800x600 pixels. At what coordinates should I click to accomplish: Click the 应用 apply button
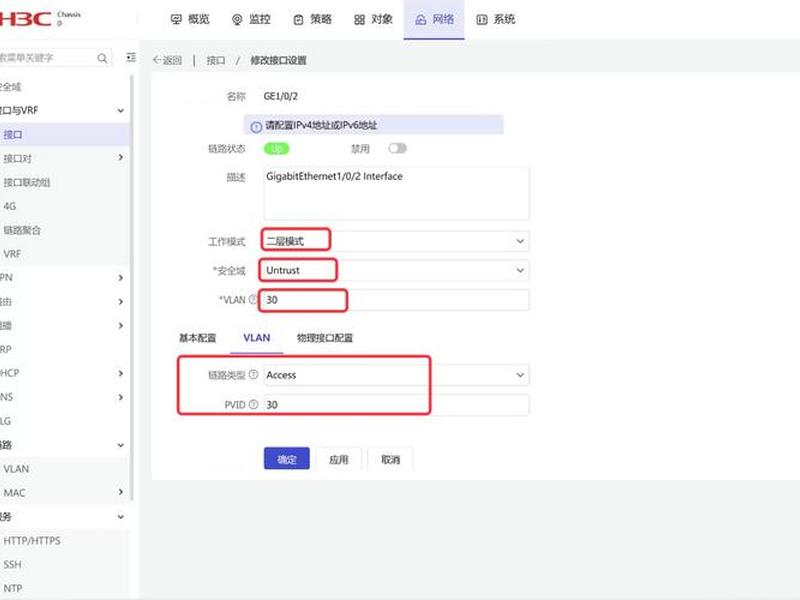(x=339, y=459)
